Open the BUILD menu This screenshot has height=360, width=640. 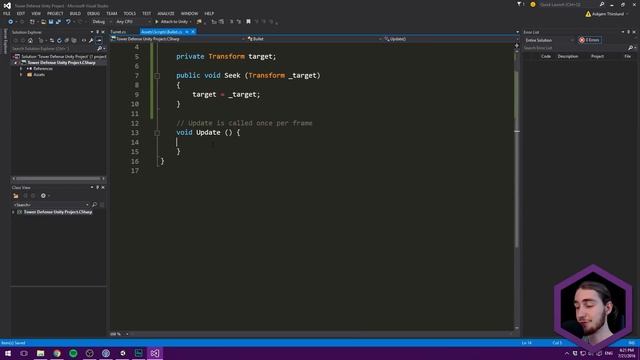[75, 13]
